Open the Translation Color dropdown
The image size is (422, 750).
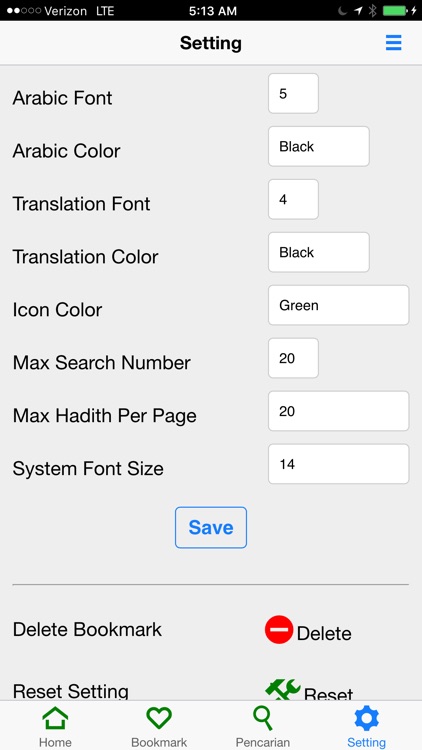(319, 252)
